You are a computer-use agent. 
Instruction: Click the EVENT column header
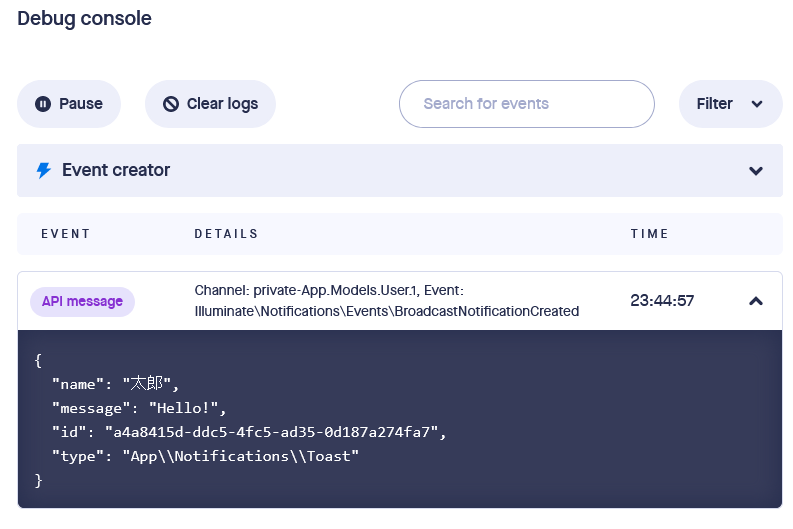click(x=66, y=234)
